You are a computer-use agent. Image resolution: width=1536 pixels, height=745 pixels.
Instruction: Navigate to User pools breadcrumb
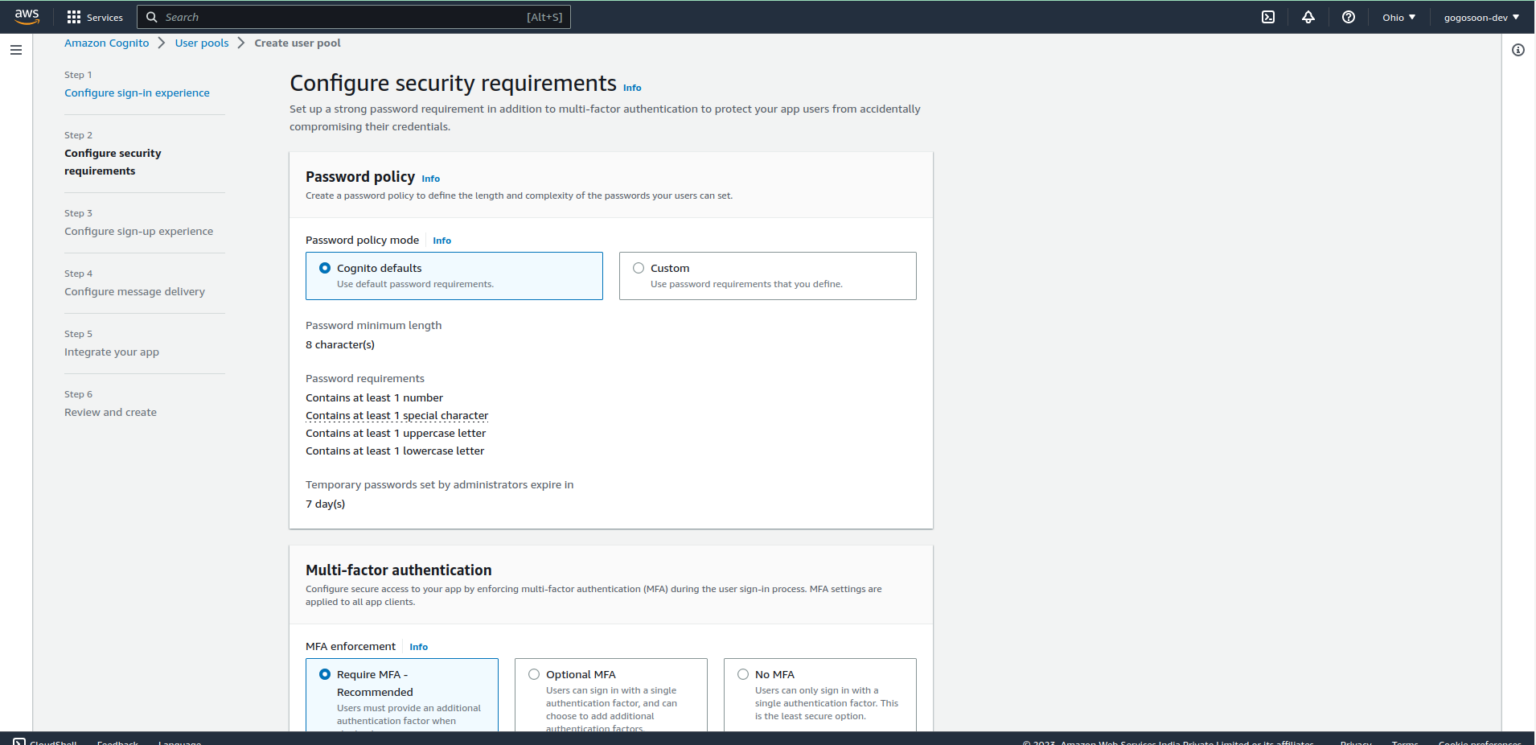coord(201,42)
